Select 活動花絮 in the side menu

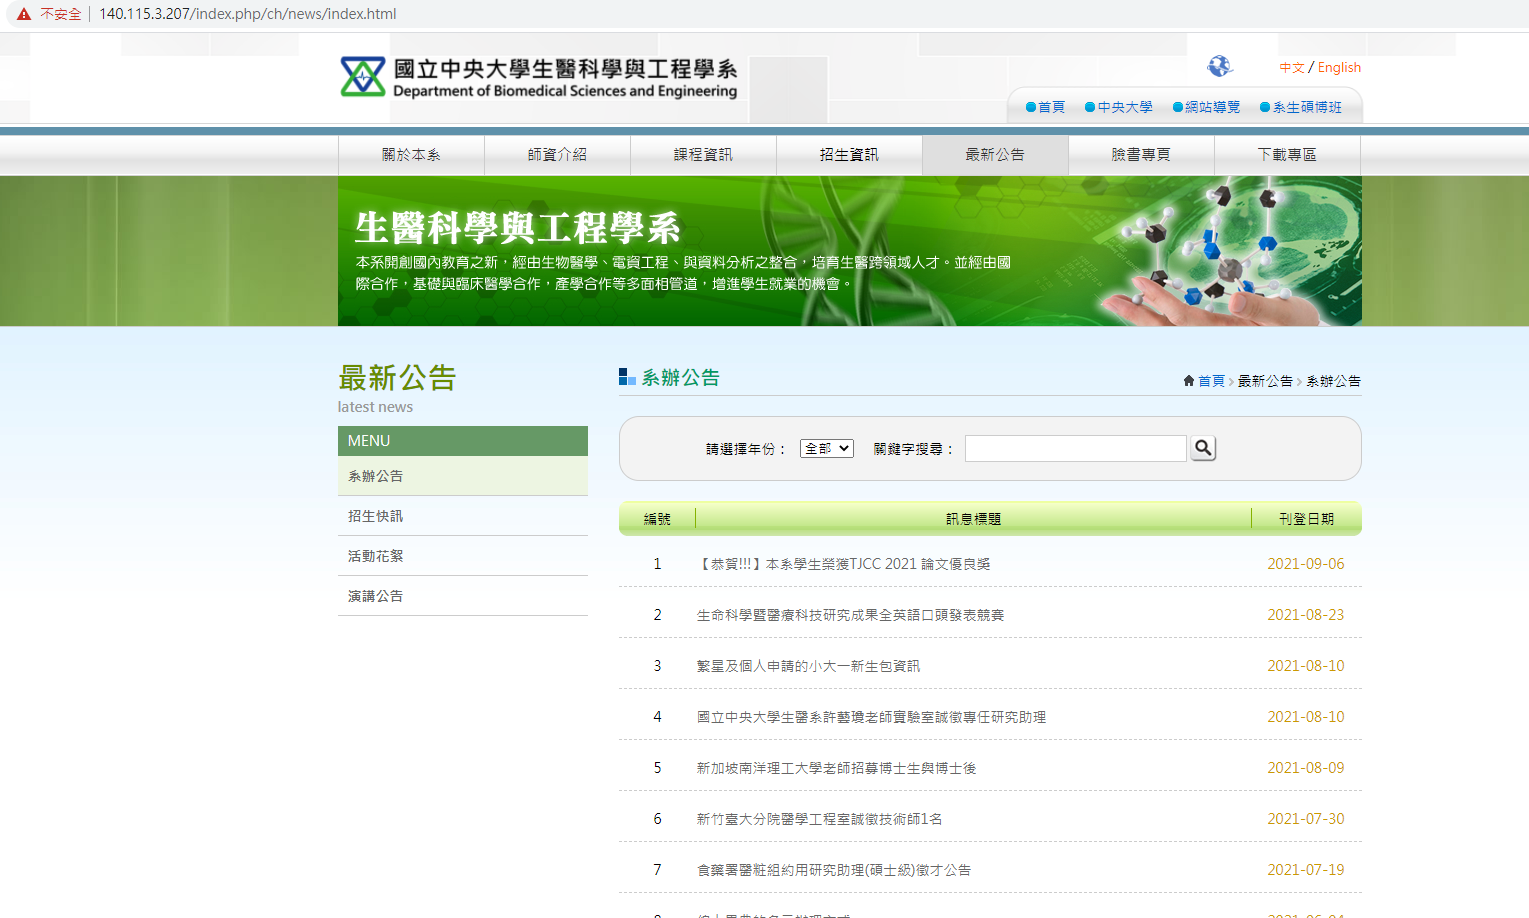463,556
